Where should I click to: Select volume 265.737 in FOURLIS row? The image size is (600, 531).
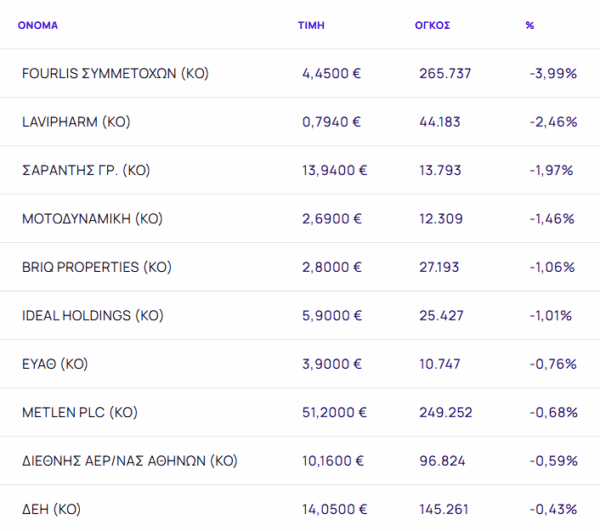point(445,73)
